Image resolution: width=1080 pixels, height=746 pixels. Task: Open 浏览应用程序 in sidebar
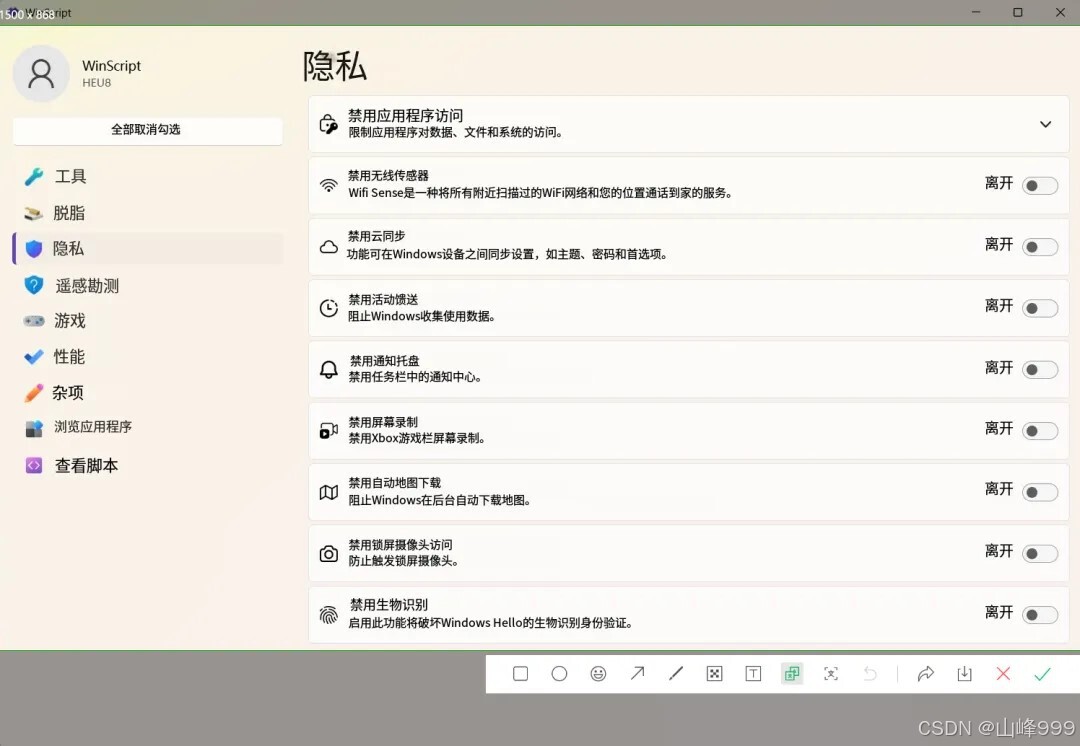[147, 427]
